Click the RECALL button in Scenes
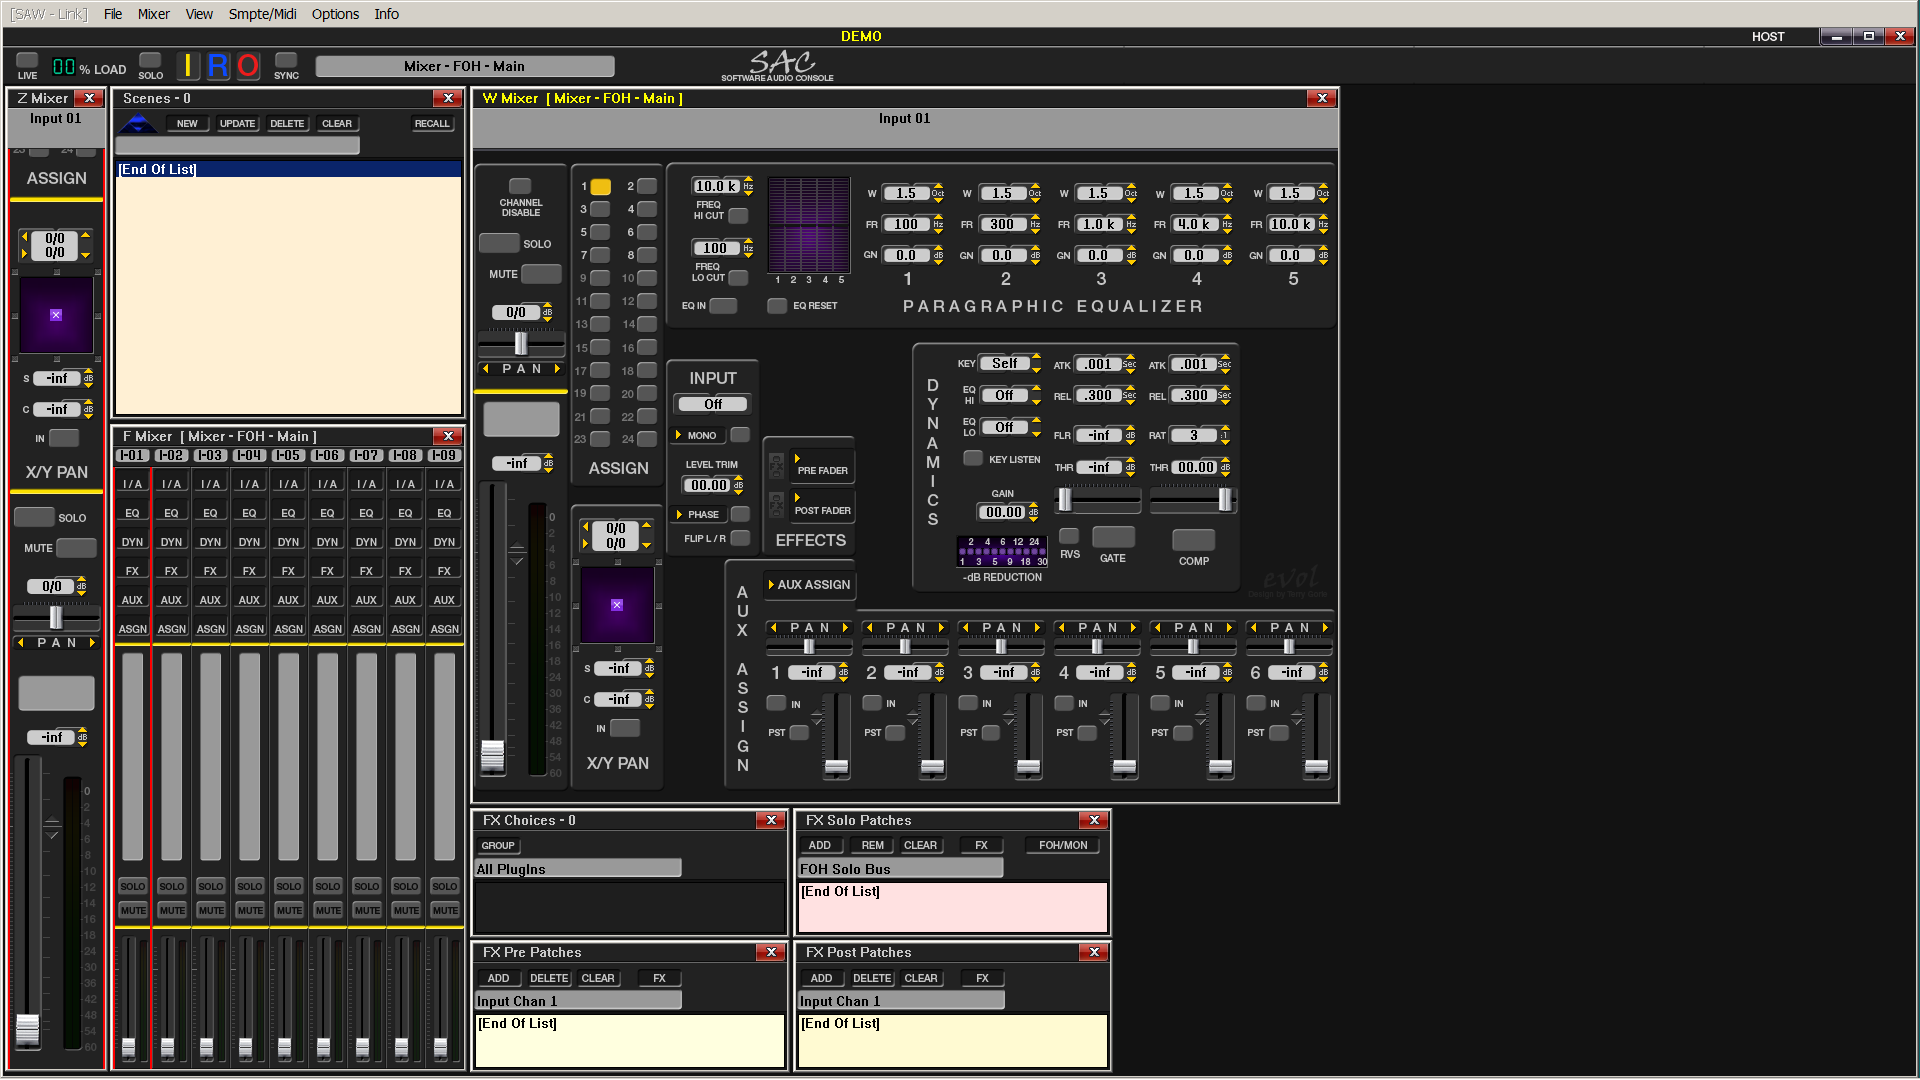Viewport: 1920px width, 1080px height. pos(432,124)
